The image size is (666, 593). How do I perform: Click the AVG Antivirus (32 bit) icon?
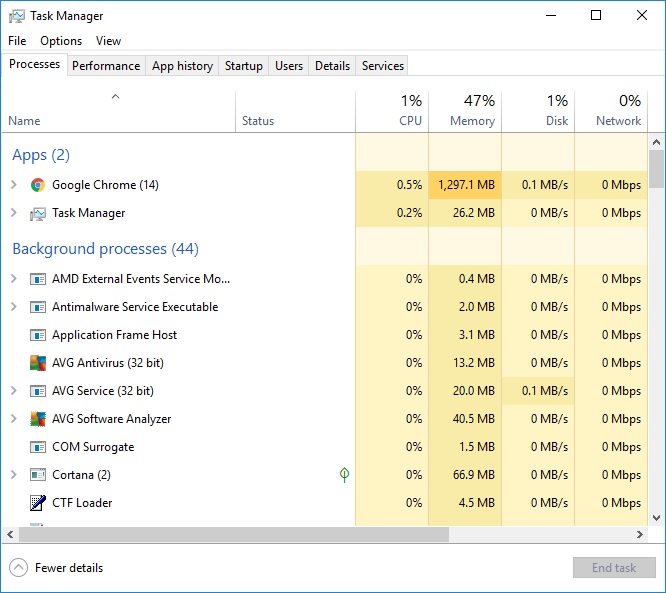(38, 363)
